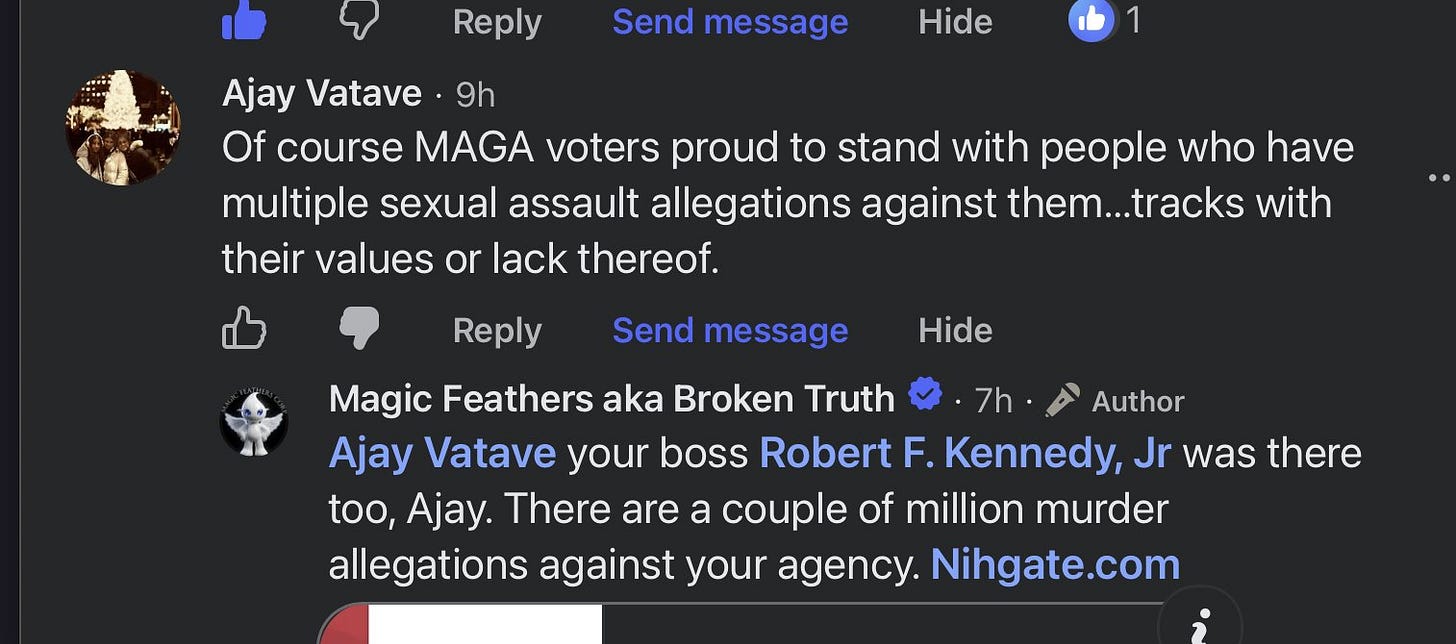The image size is (1456, 644).
Task: Open Ajay Vatave's profile picture
Action: coord(123,128)
